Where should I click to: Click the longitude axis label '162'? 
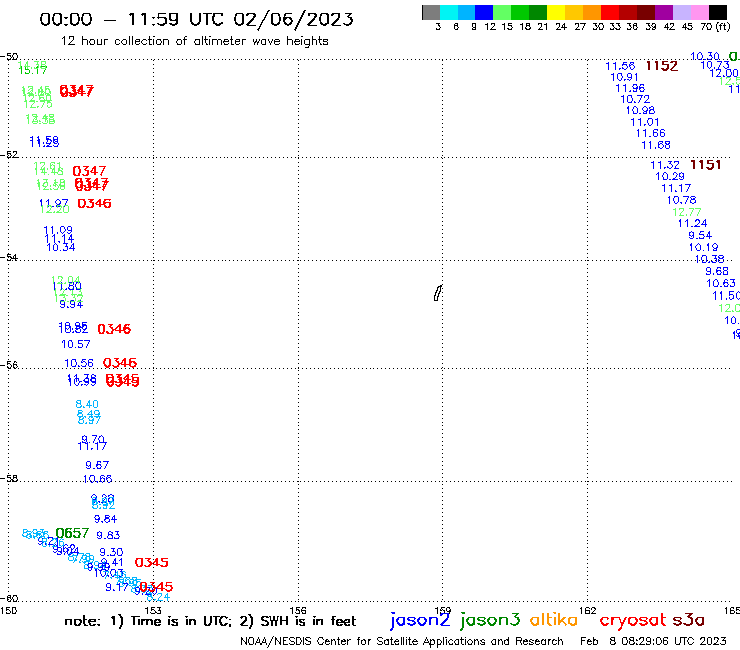pos(587,611)
